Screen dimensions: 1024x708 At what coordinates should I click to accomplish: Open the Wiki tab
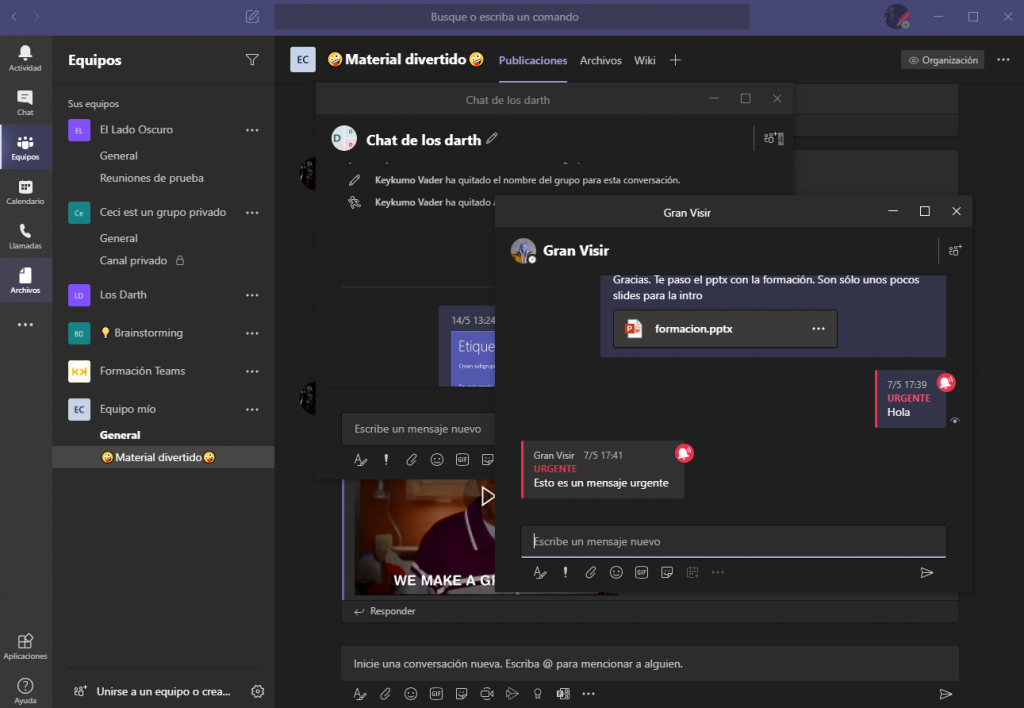coord(644,60)
